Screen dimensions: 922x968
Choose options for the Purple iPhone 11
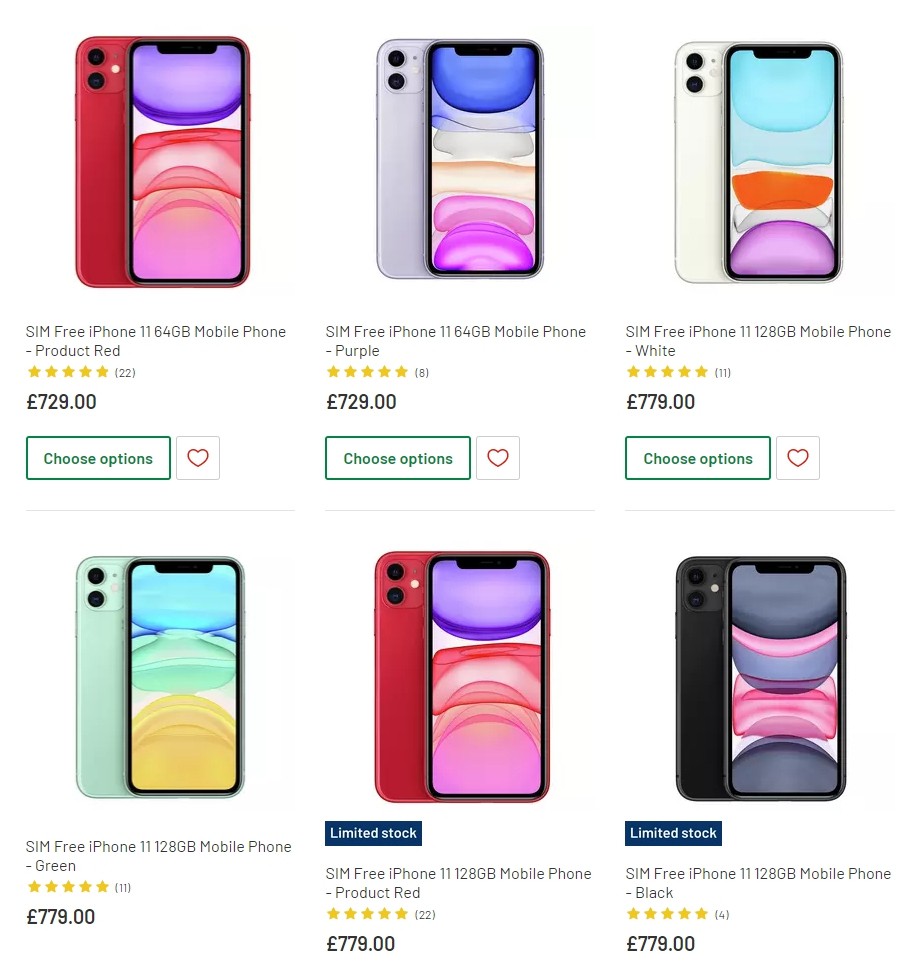coord(397,458)
